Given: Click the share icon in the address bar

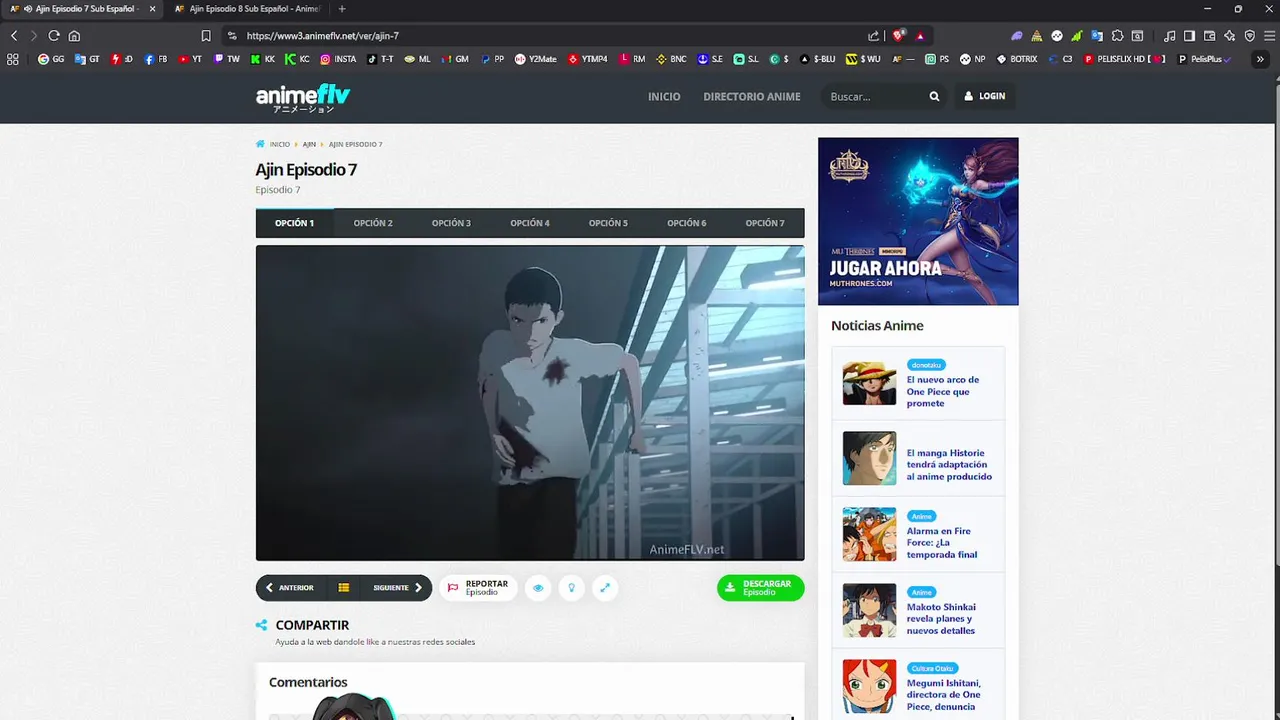Looking at the screenshot, I should coord(873,35).
